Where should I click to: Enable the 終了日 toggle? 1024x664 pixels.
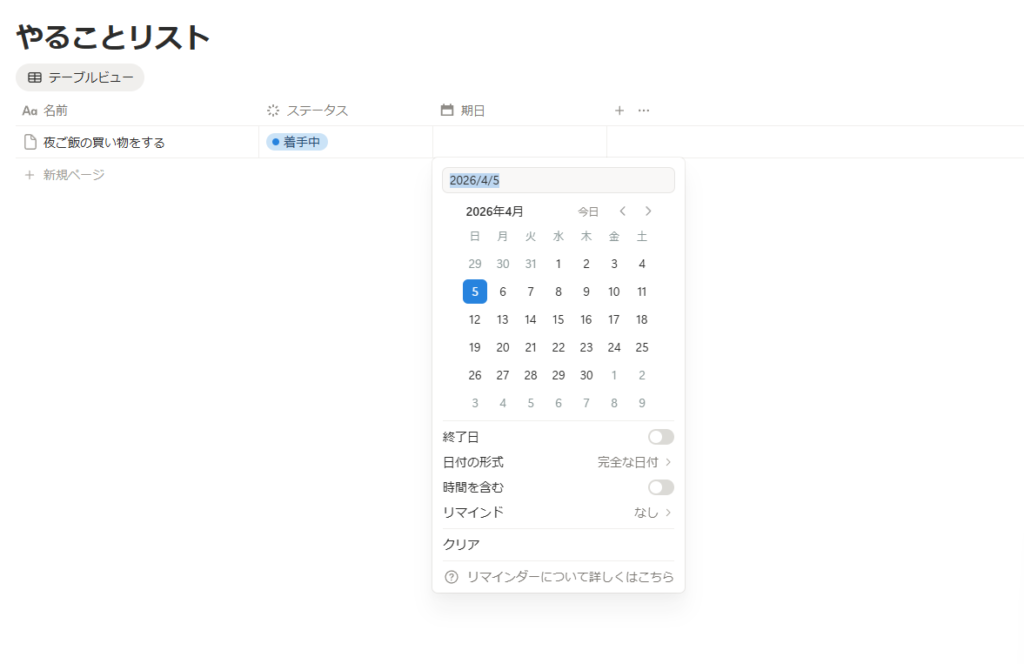pos(660,437)
